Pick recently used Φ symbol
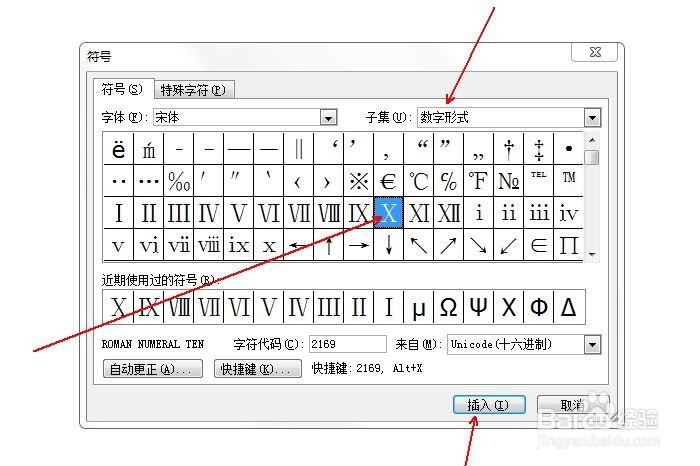 [x=538, y=307]
